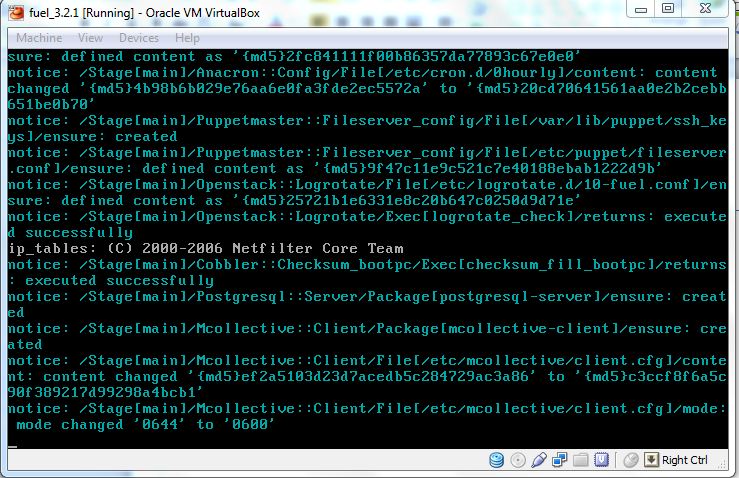The height and width of the screenshot is (478, 739).
Task: Open the Help menu
Action: tap(187, 38)
